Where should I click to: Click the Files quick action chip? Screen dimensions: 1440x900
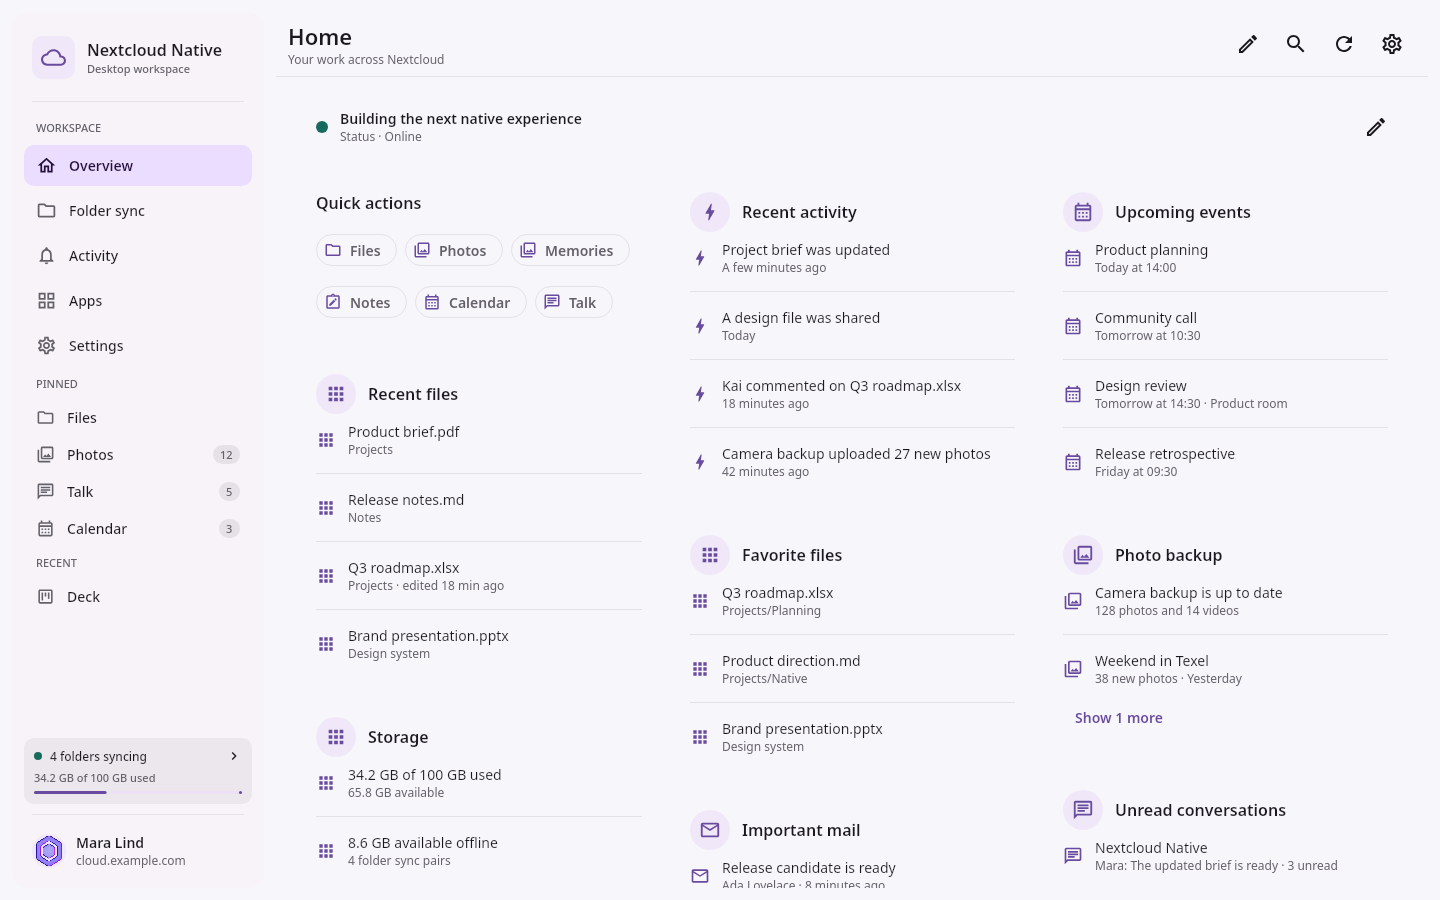pyautogui.click(x=356, y=250)
